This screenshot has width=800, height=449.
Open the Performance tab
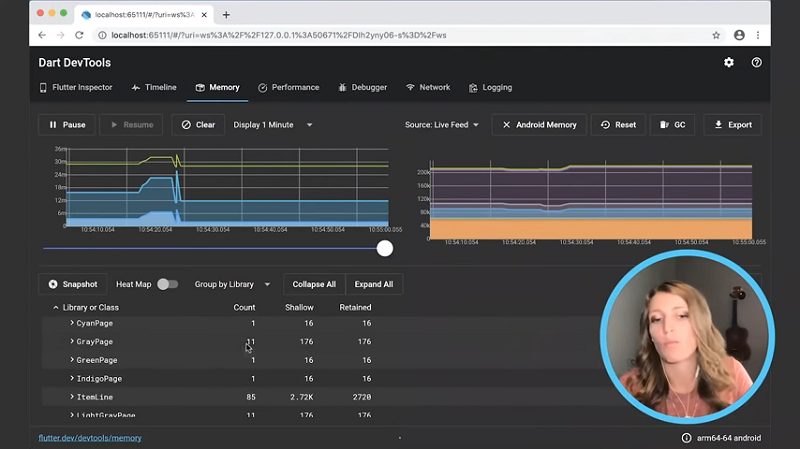coord(289,87)
